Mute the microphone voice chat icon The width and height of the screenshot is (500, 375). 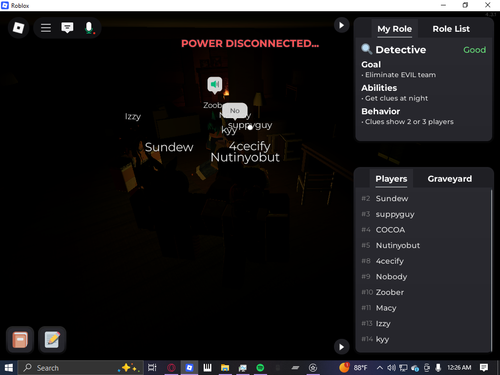click(x=89, y=28)
